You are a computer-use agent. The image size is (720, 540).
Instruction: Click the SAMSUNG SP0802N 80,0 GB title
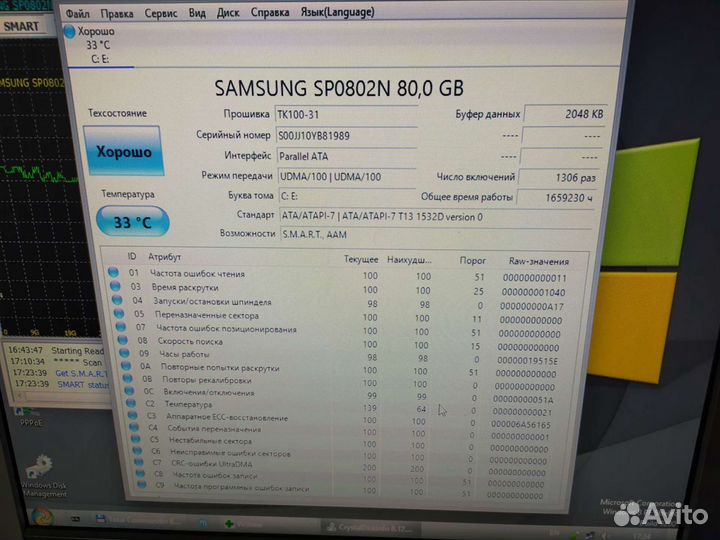pyautogui.click(x=339, y=88)
